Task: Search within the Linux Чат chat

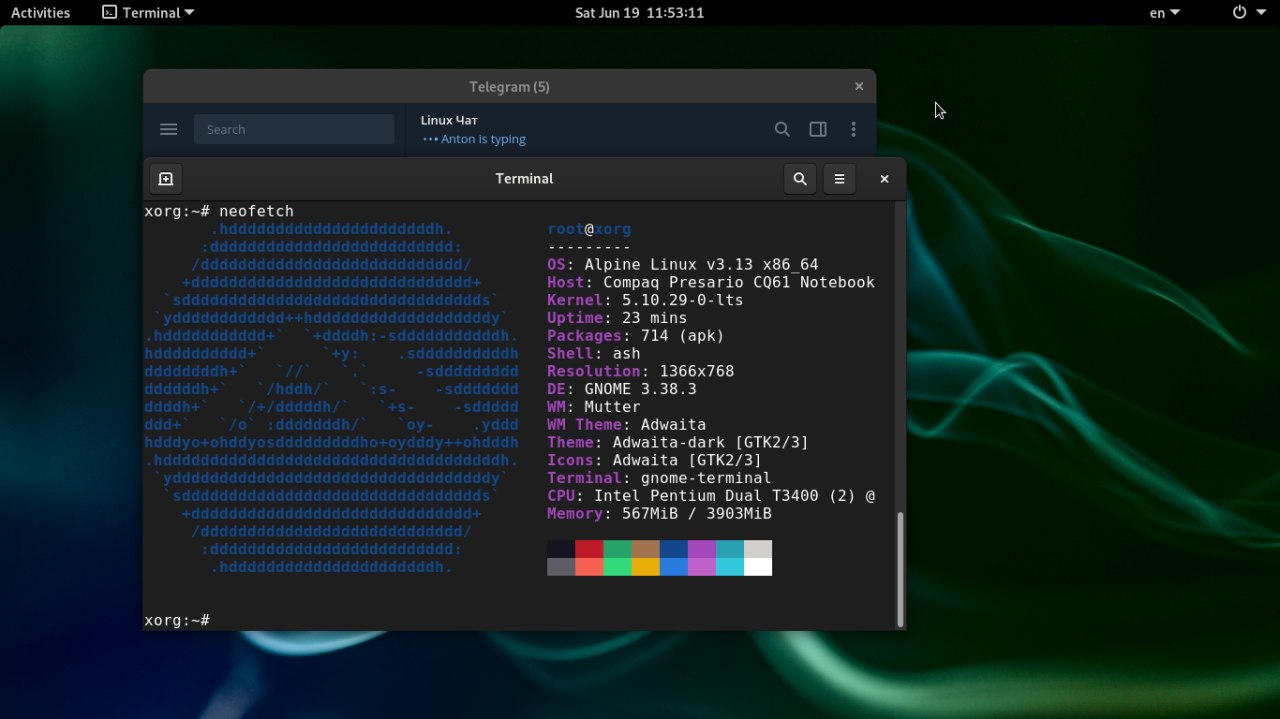Action: (x=782, y=129)
